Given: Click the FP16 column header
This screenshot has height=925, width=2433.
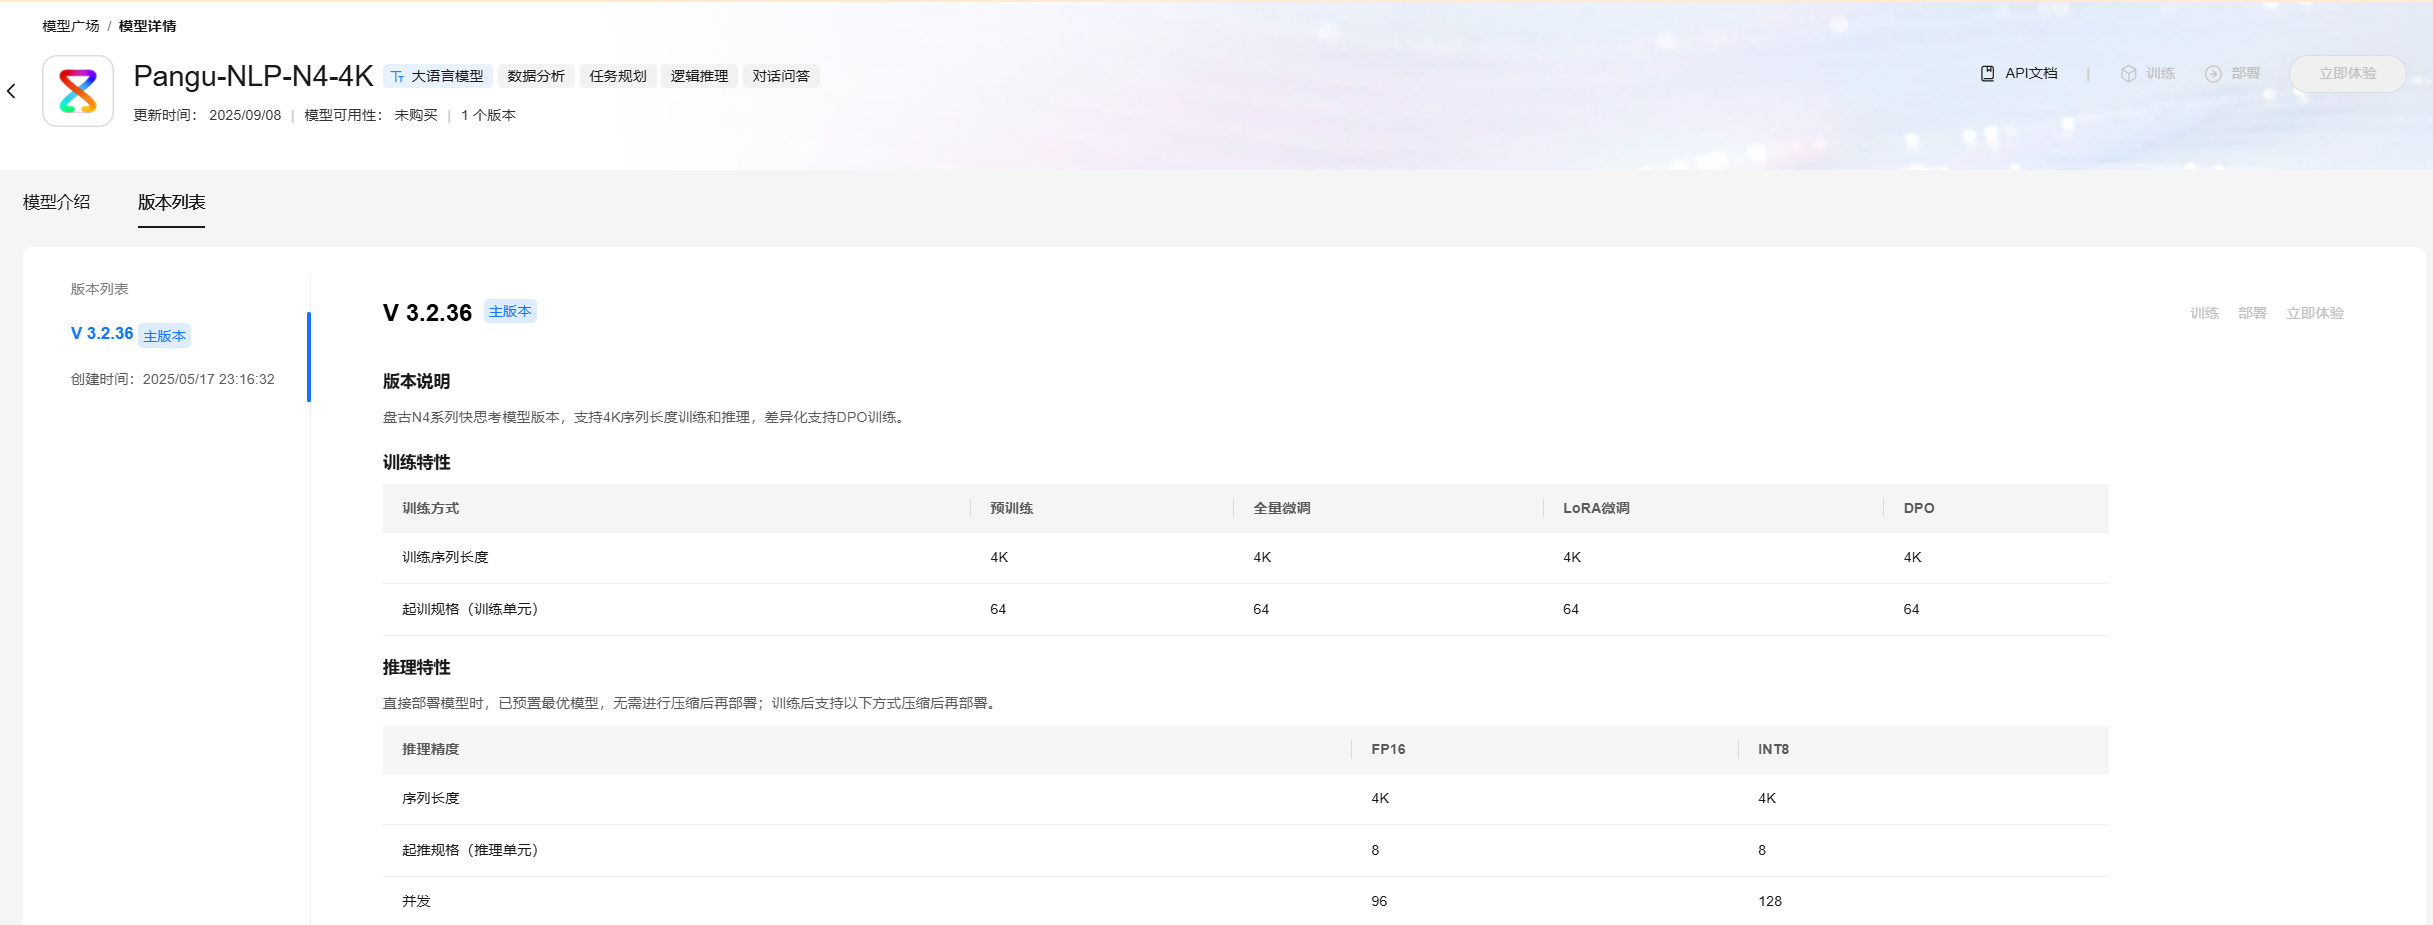Looking at the screenshot, I should [1389, 749].
